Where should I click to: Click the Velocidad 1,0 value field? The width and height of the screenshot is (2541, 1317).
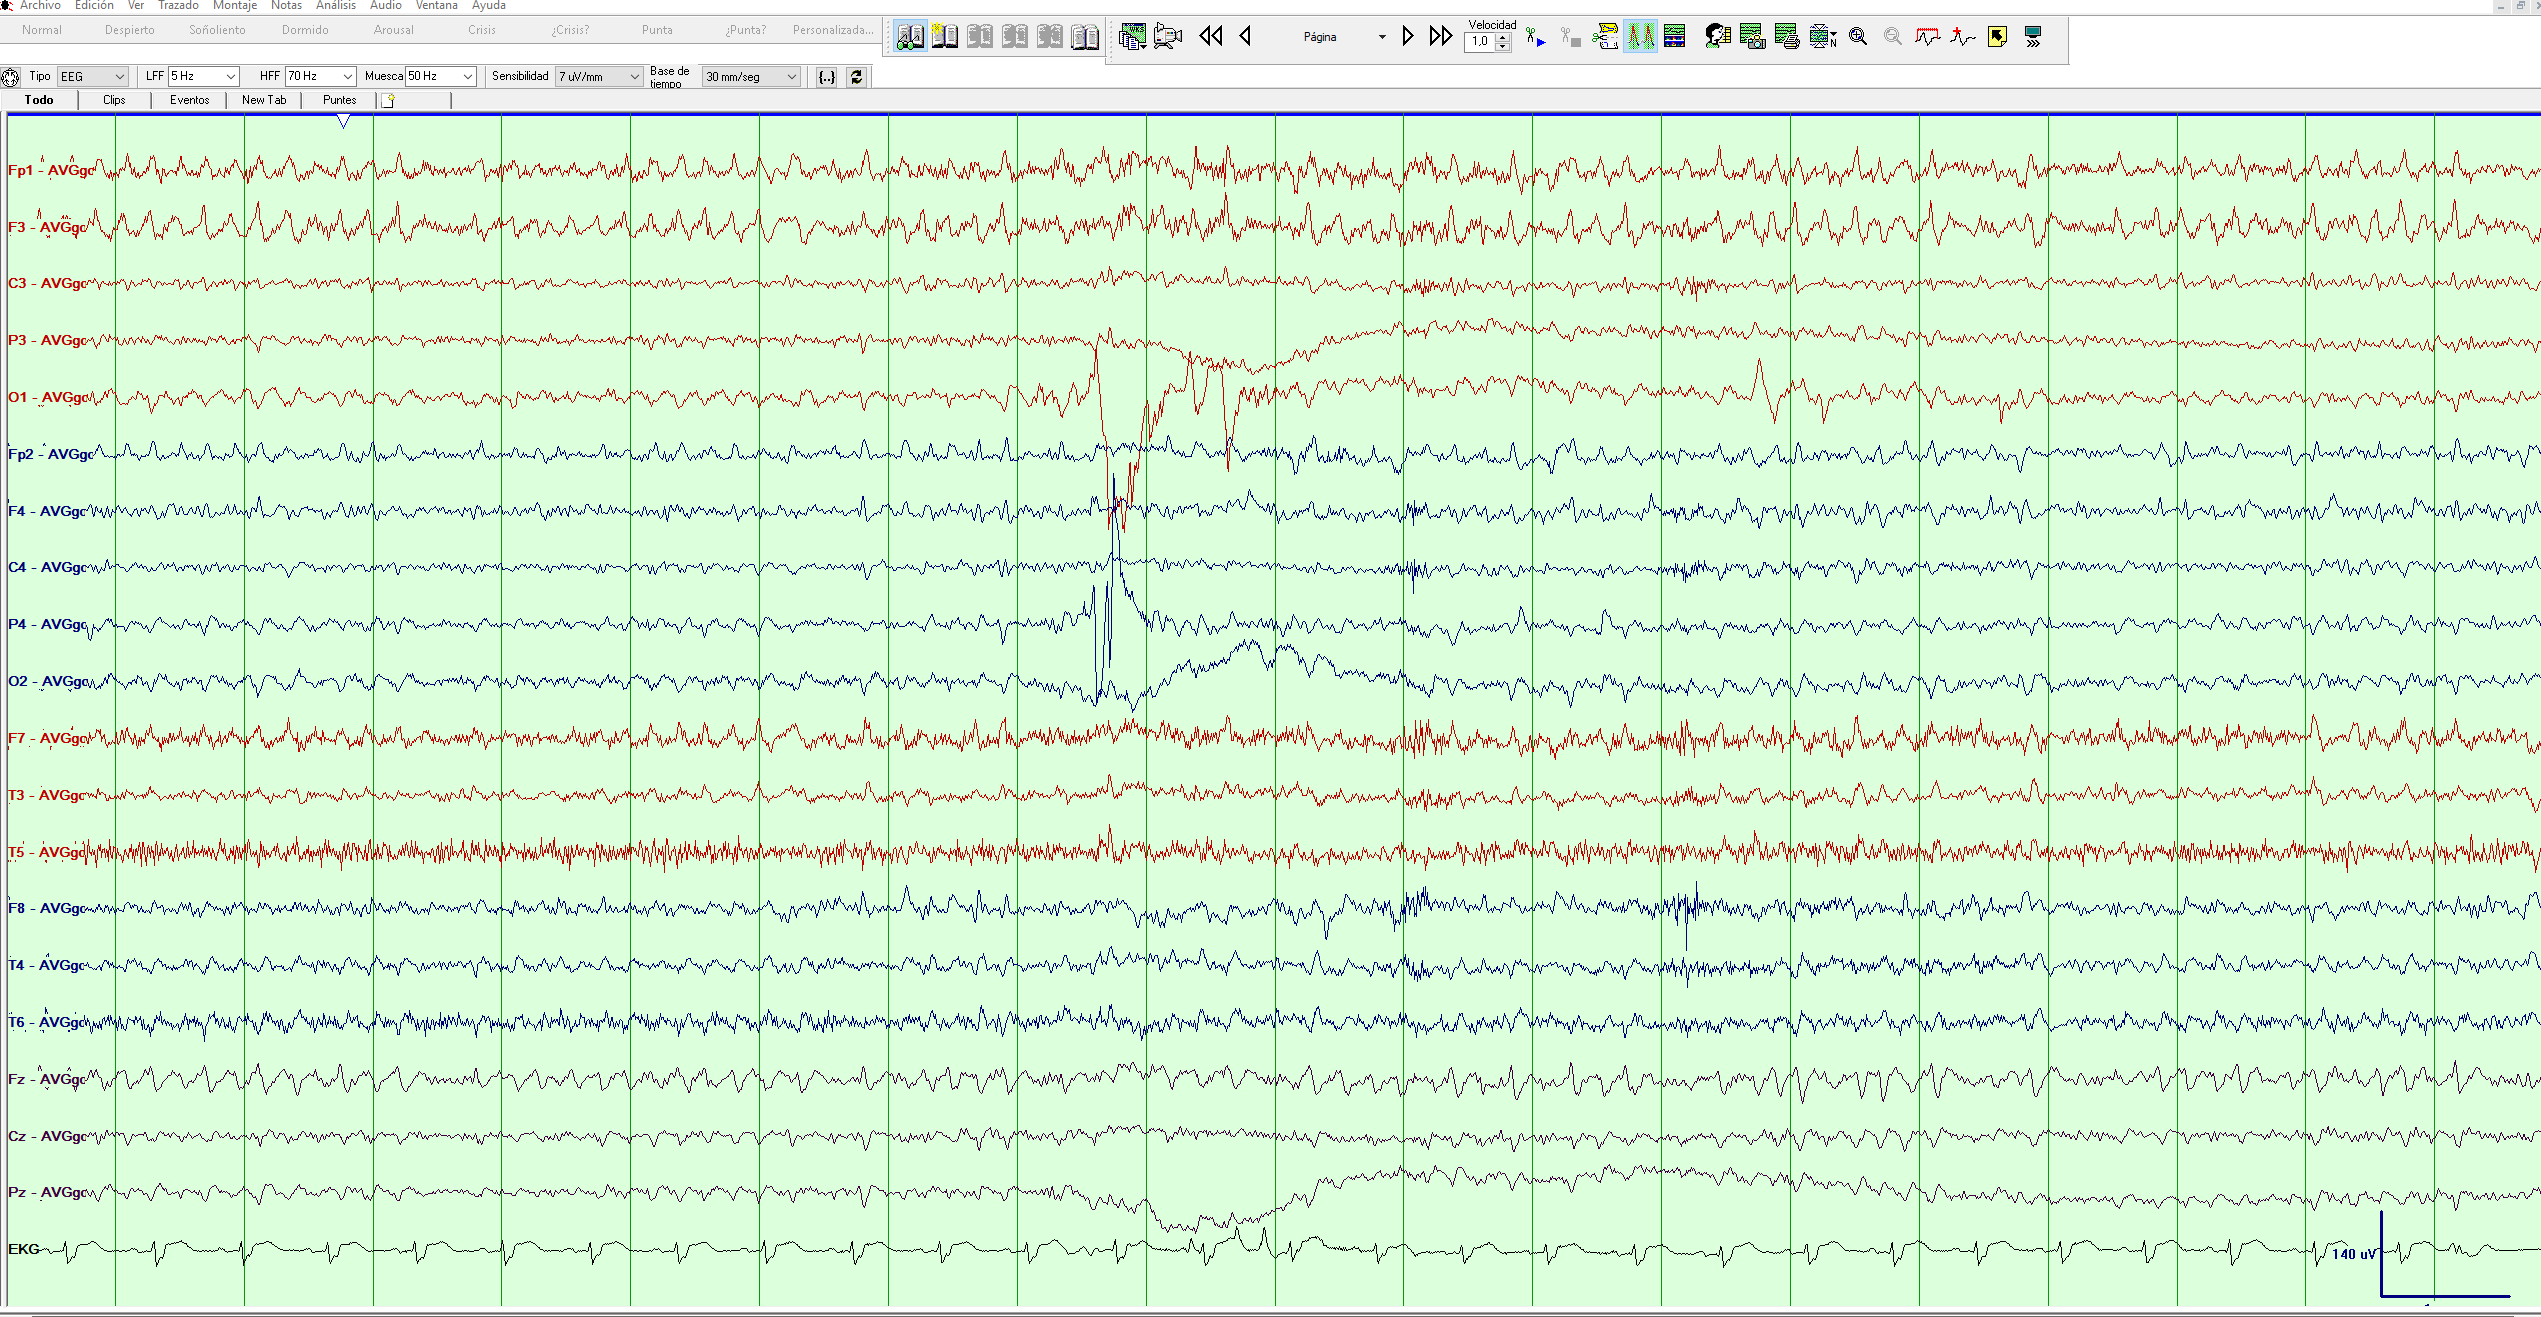tap(1480, 42)
